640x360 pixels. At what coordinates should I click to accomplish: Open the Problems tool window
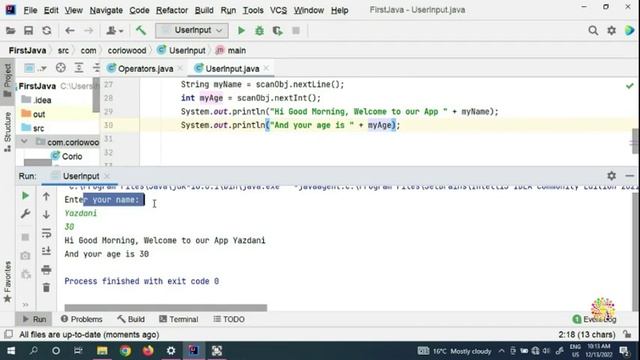(82, 319)
